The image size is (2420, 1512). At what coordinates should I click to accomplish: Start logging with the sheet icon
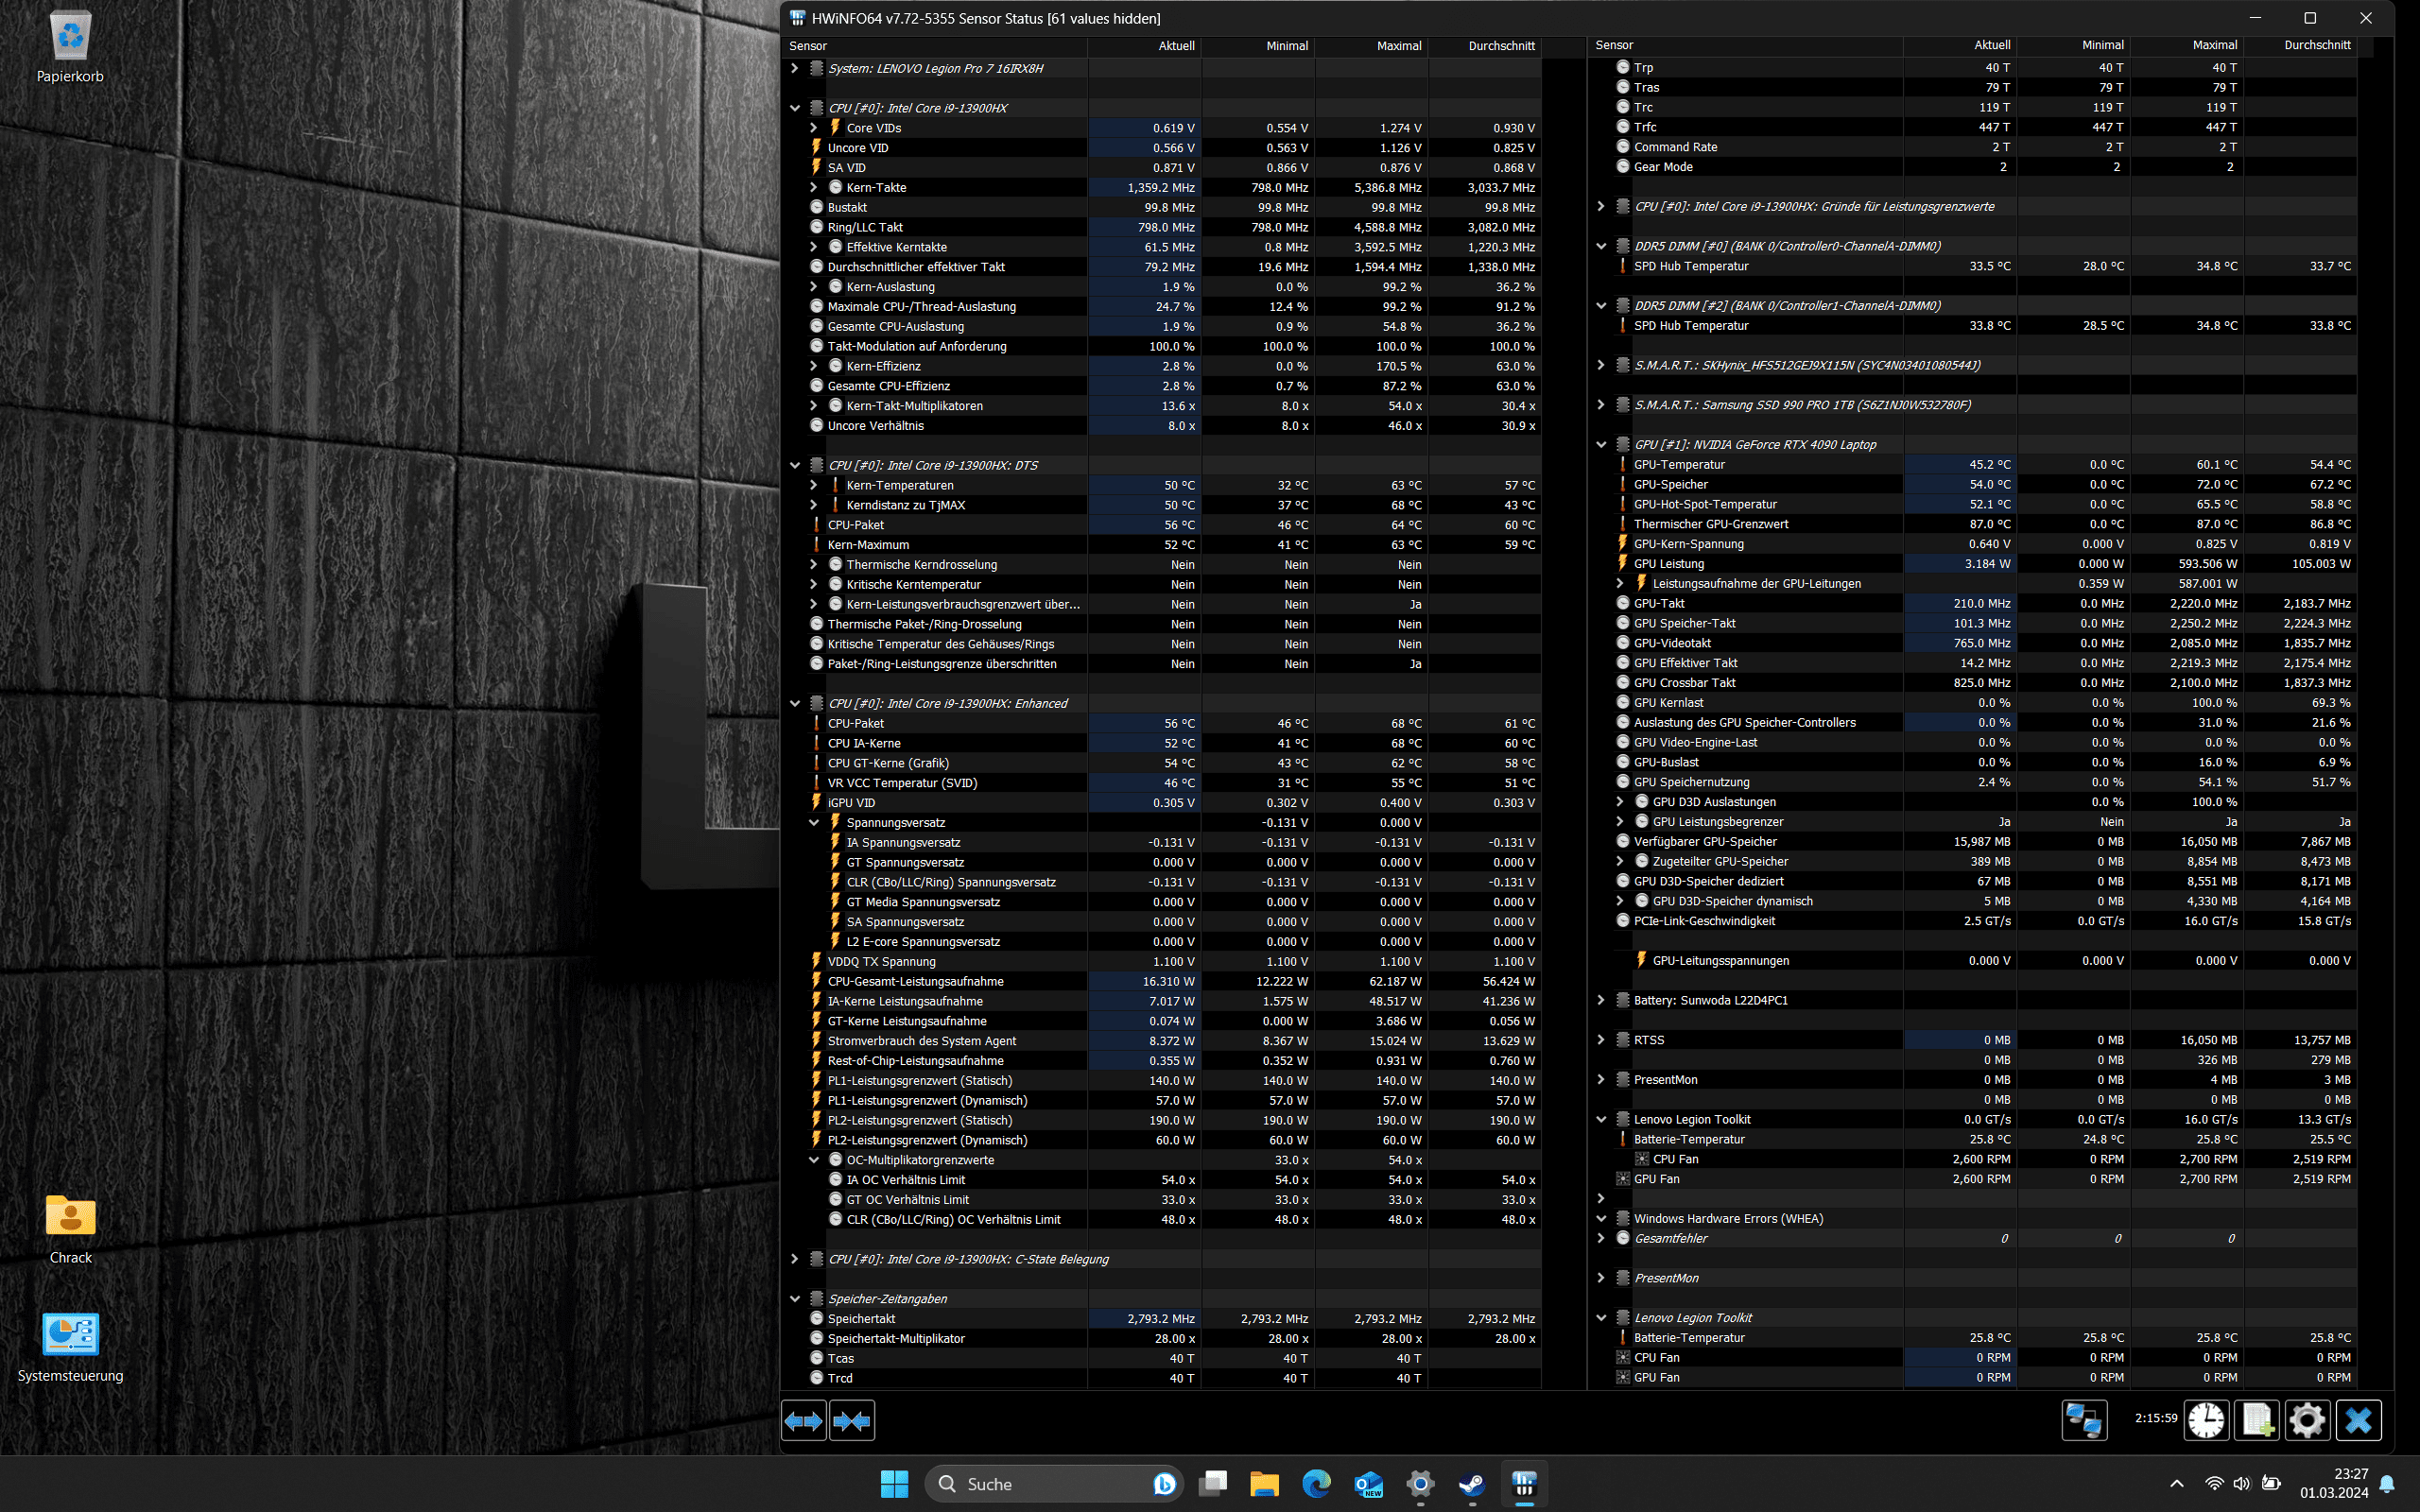2257,1420
